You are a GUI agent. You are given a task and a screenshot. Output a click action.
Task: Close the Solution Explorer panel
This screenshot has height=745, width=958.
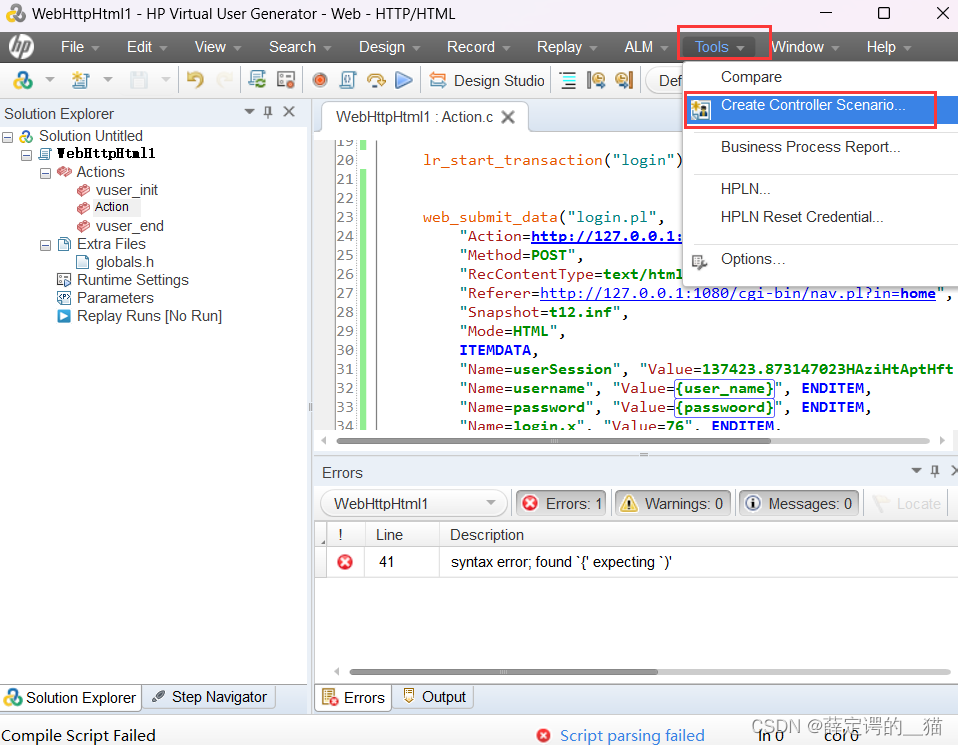[289, 112]
